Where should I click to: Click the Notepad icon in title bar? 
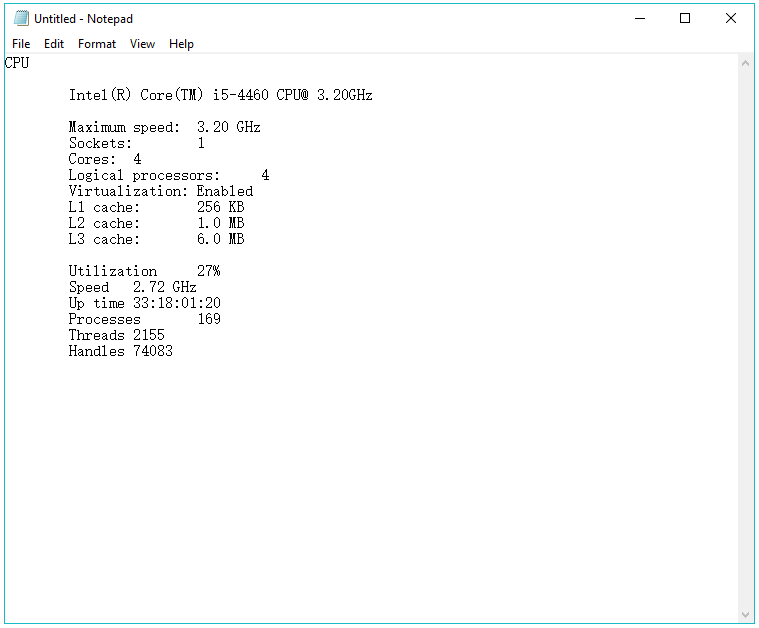coord(21,18)
